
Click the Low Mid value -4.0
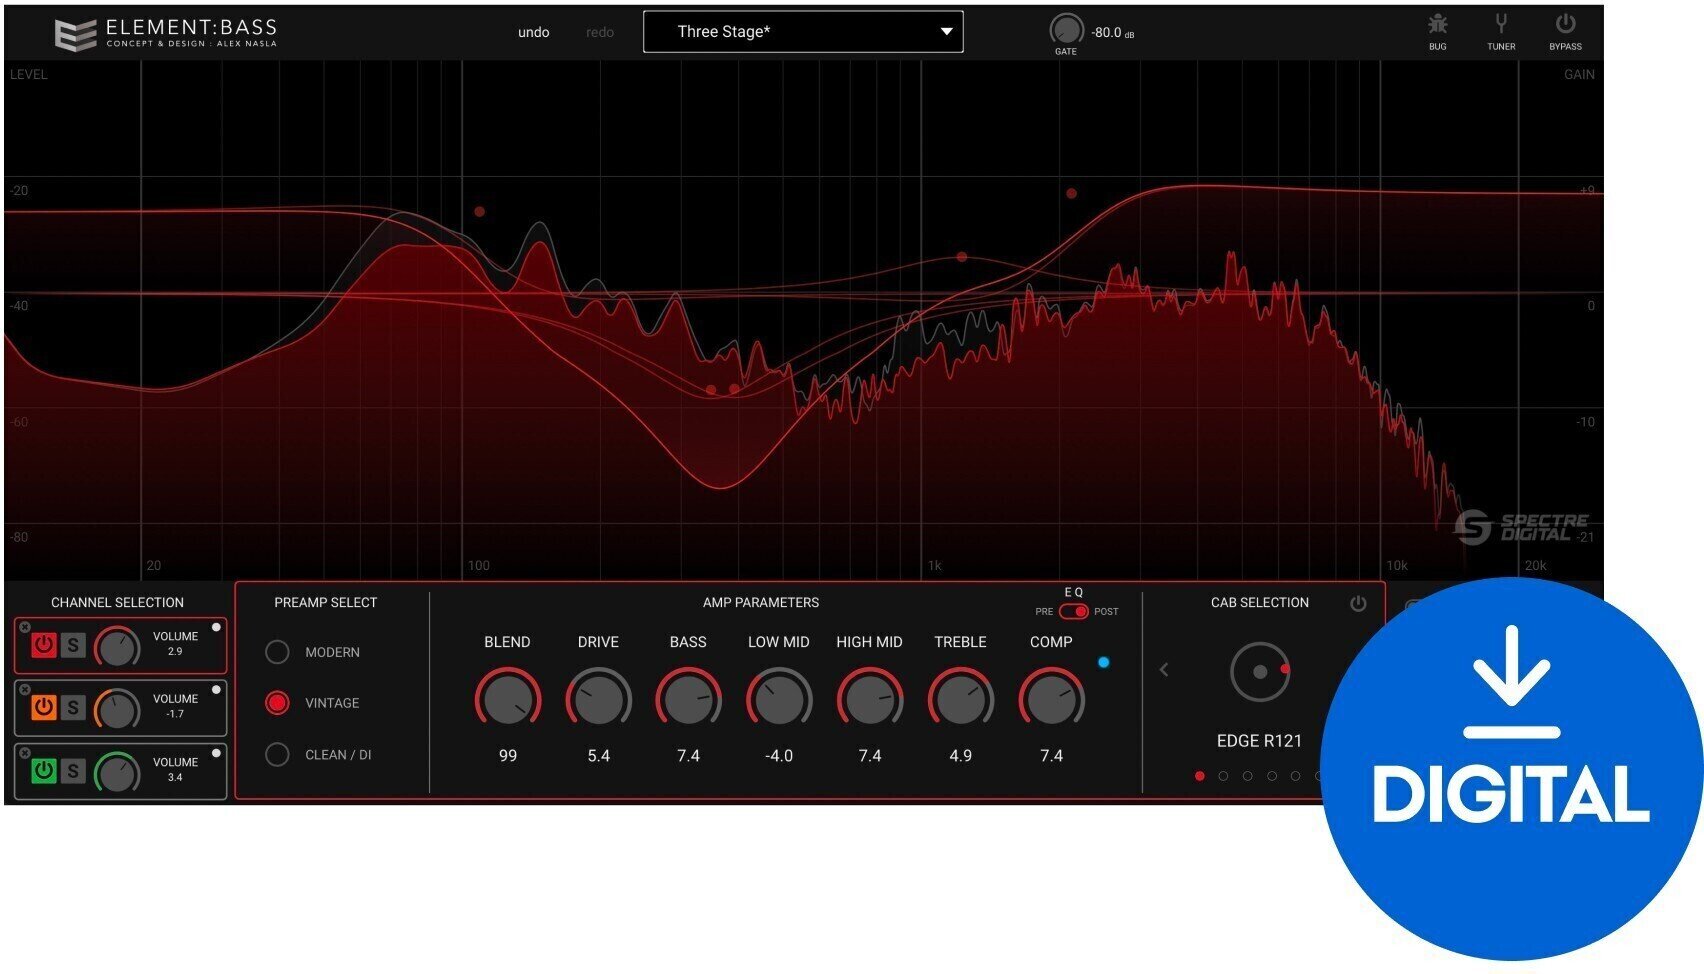point(779,756)
